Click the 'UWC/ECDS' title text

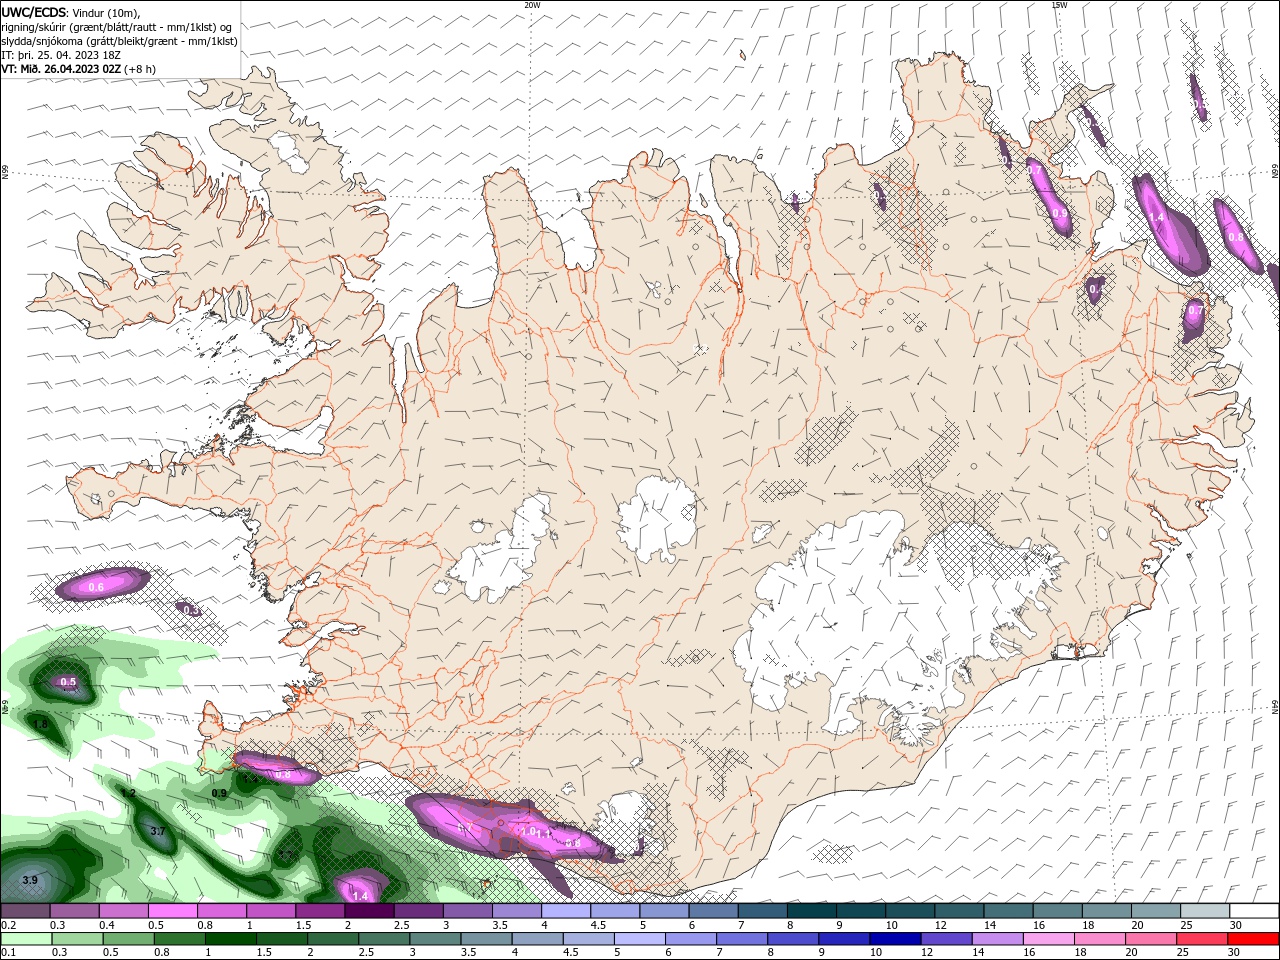point(34,12)
